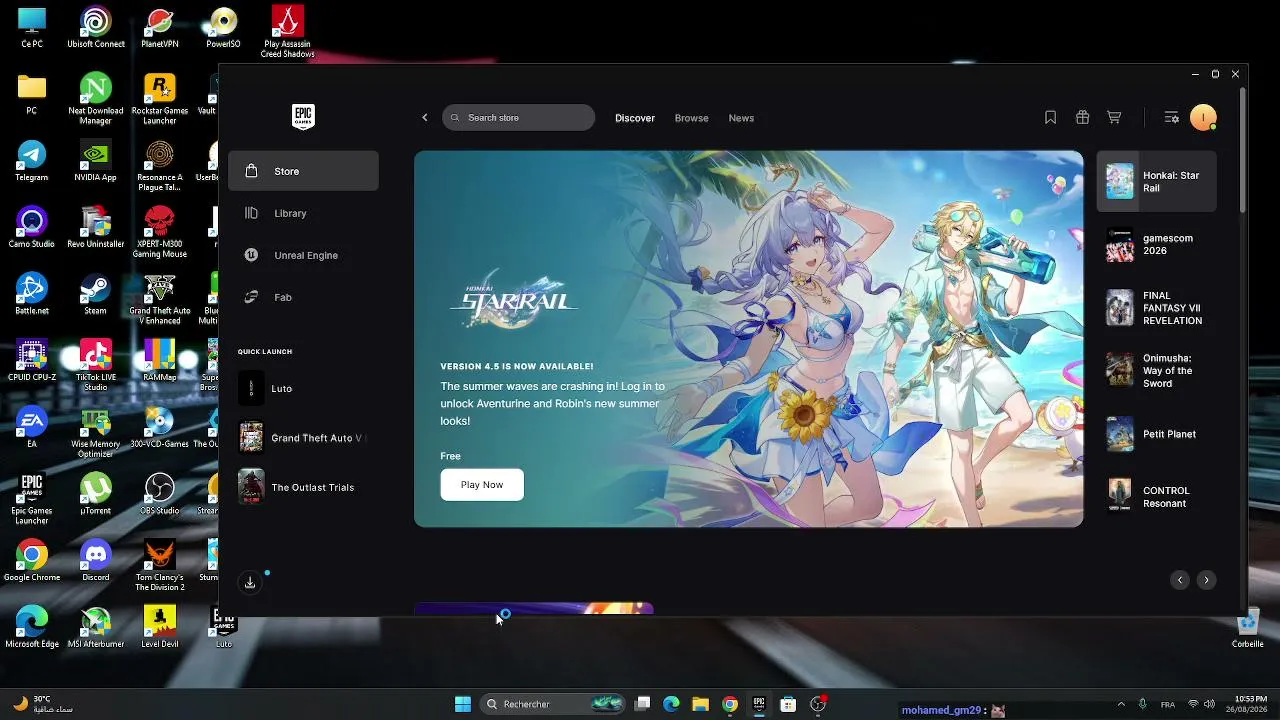Select the µTorrent desktop shortcut

96,495
